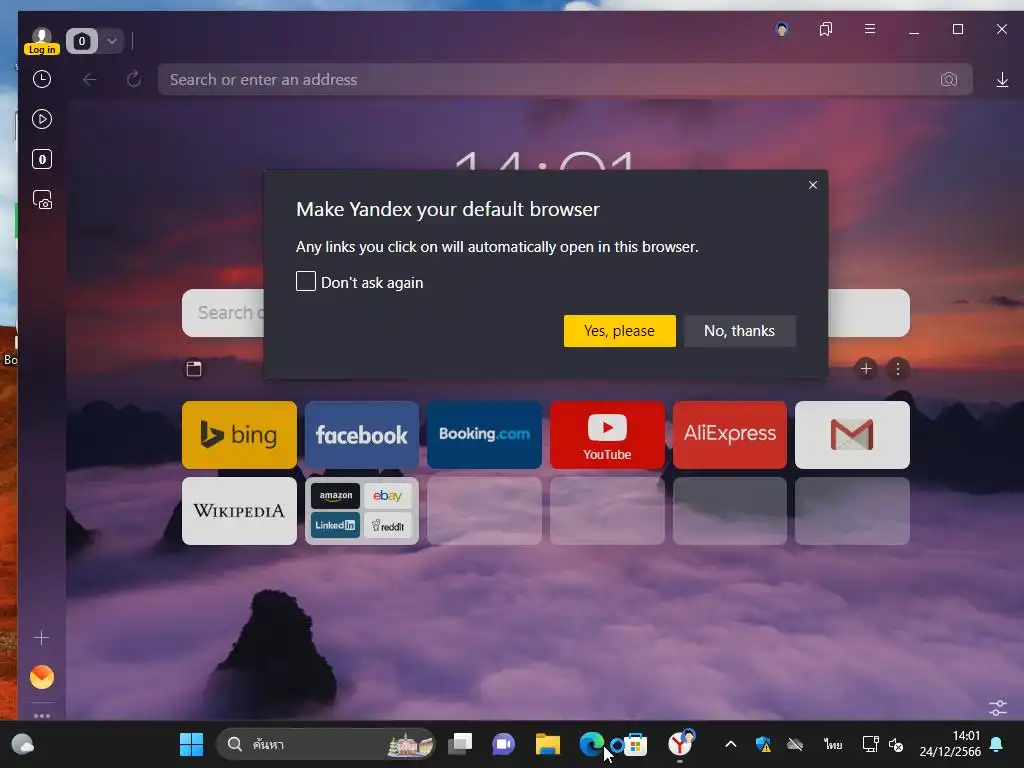Go back with the left arrow
The image size is (1024, 768).
[x=89, y=80]
